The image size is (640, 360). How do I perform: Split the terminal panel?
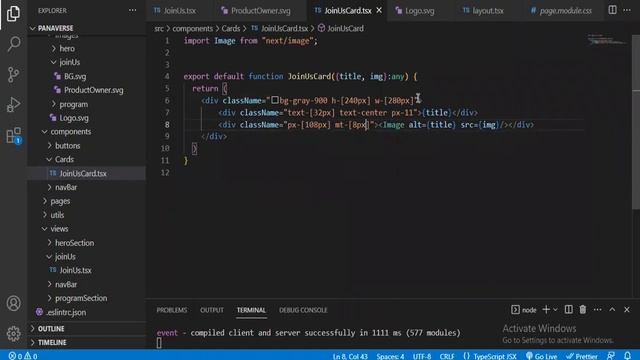click(568, 310)
